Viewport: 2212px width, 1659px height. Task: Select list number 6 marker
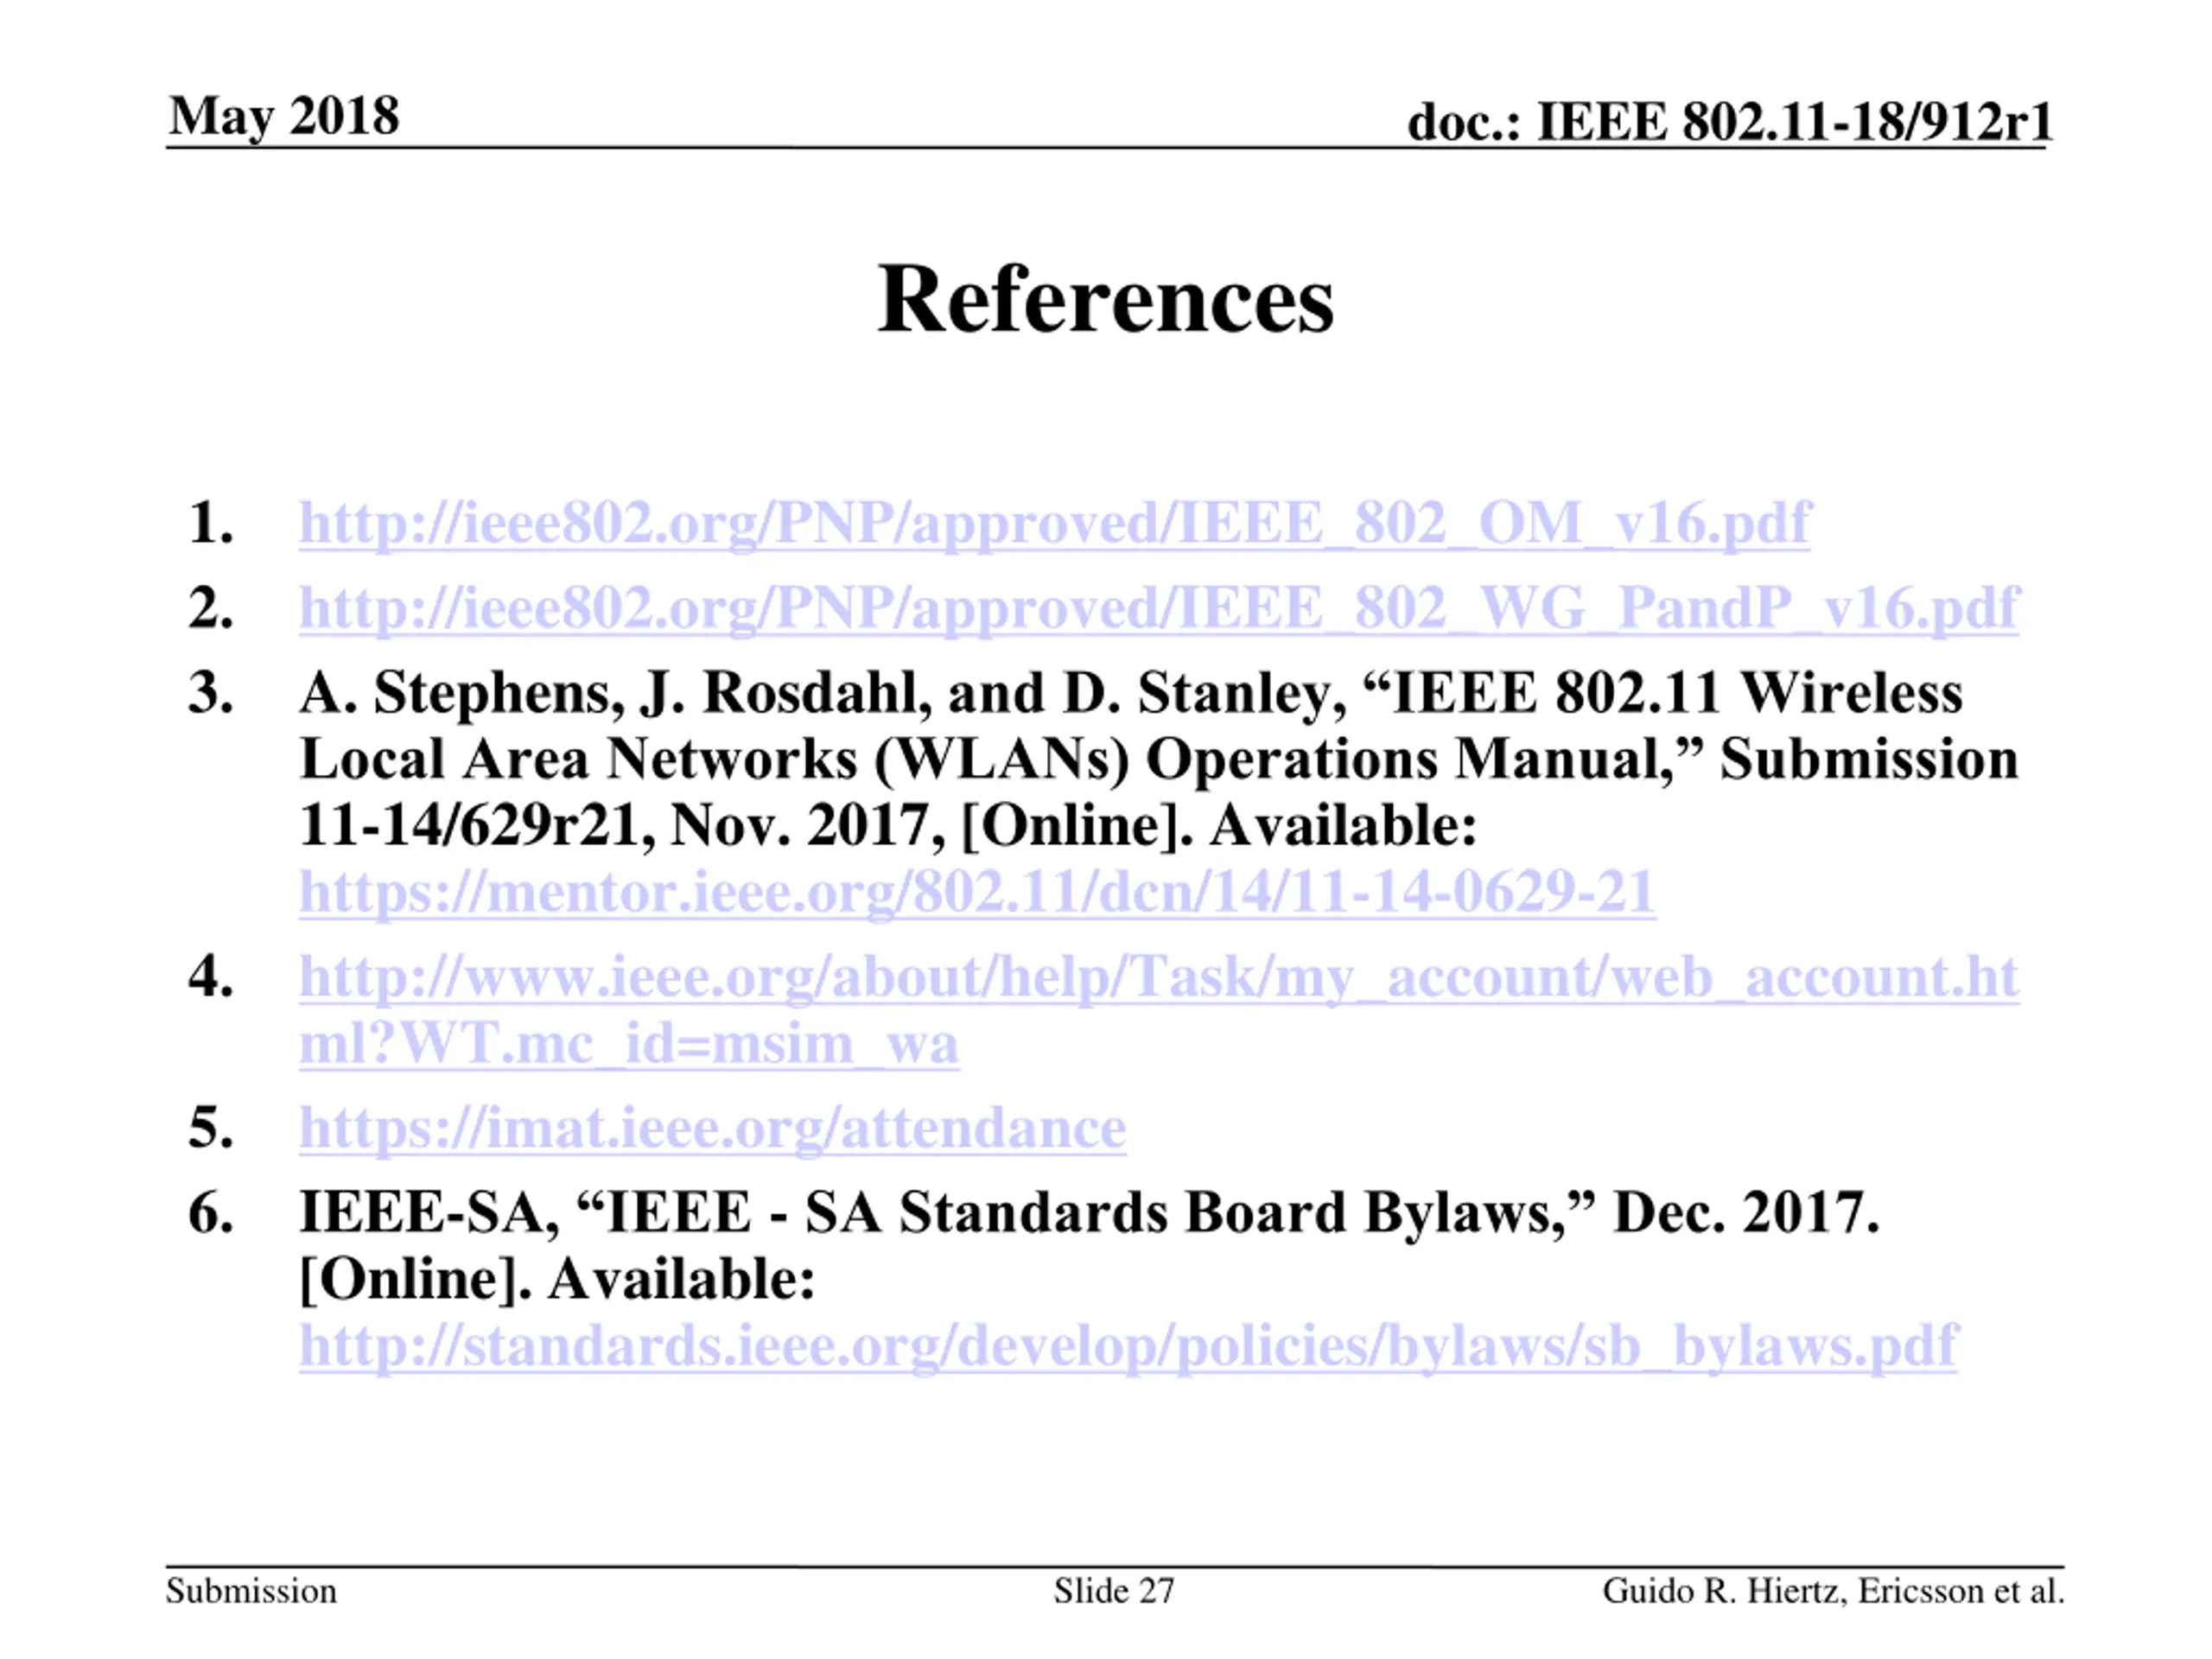point(211,1213)
